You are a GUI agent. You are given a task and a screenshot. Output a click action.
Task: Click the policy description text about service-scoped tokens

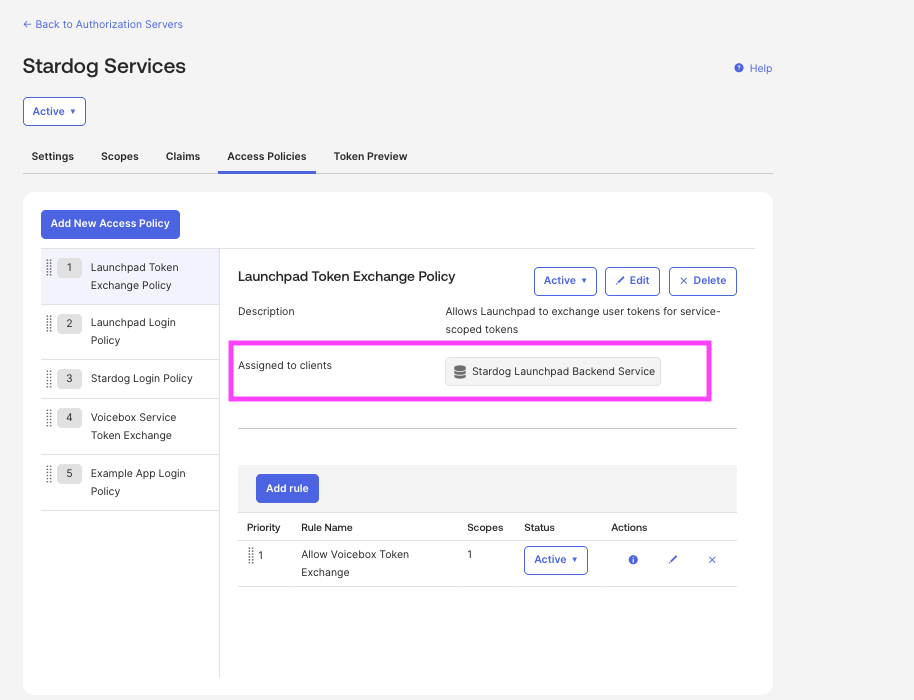[x=583, y=320]
